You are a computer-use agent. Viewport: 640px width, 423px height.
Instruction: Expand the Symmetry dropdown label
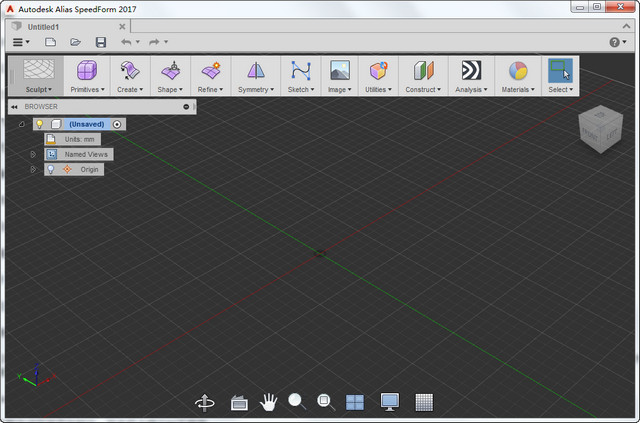[256, 89]
